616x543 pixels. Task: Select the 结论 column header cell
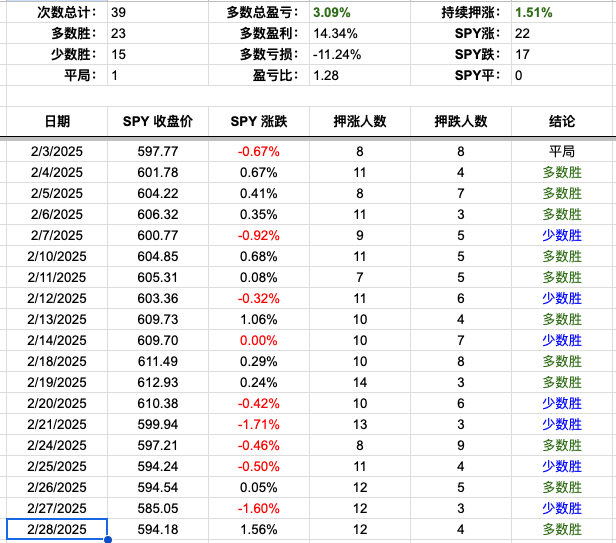(562, 121)
